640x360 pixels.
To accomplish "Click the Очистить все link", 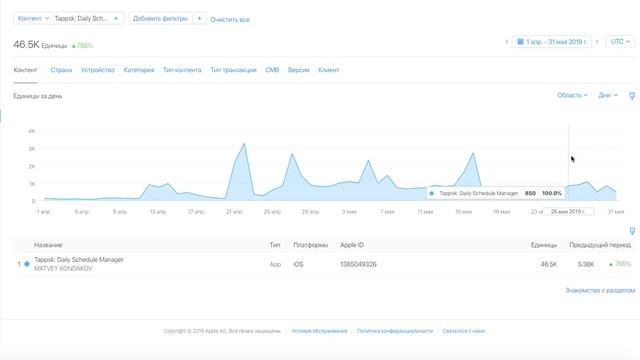I will point(230,20).
